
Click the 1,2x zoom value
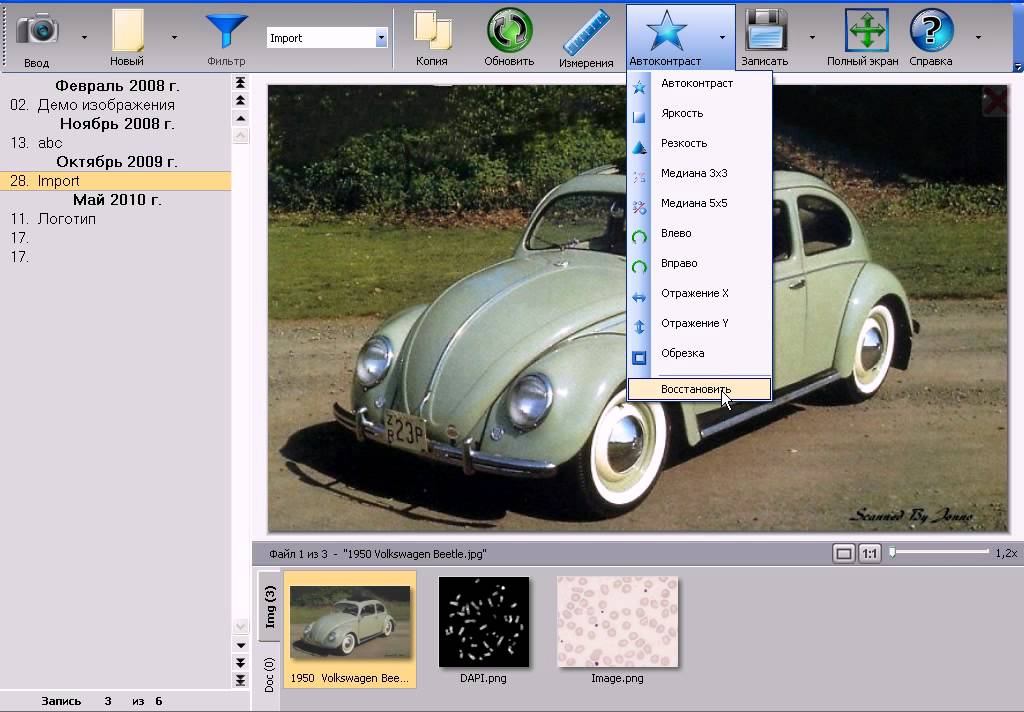tap(1006, 553)
